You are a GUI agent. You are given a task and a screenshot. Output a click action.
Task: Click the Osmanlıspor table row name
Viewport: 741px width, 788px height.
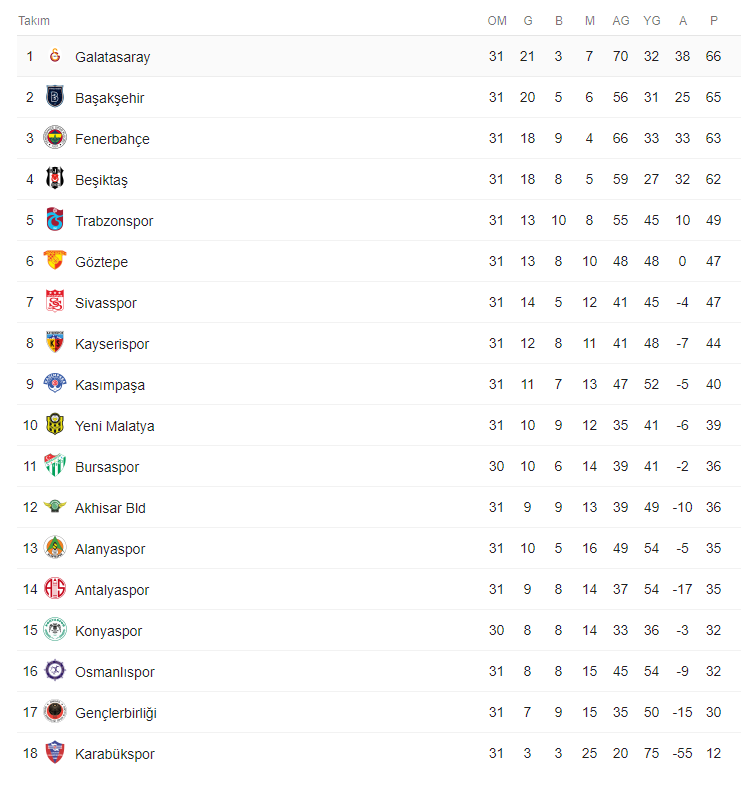click(115, 672)
